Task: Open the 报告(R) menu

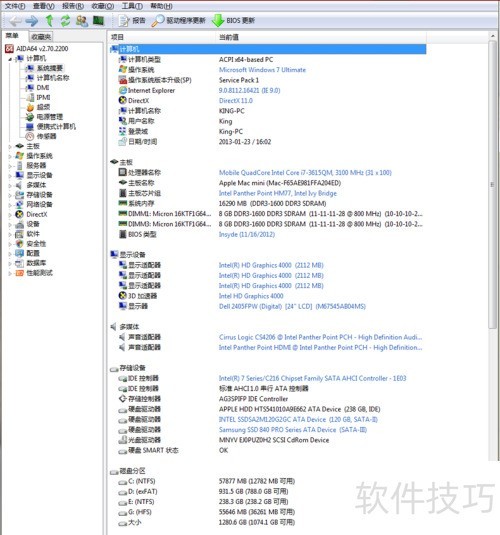Action: (x=73, y=6)
